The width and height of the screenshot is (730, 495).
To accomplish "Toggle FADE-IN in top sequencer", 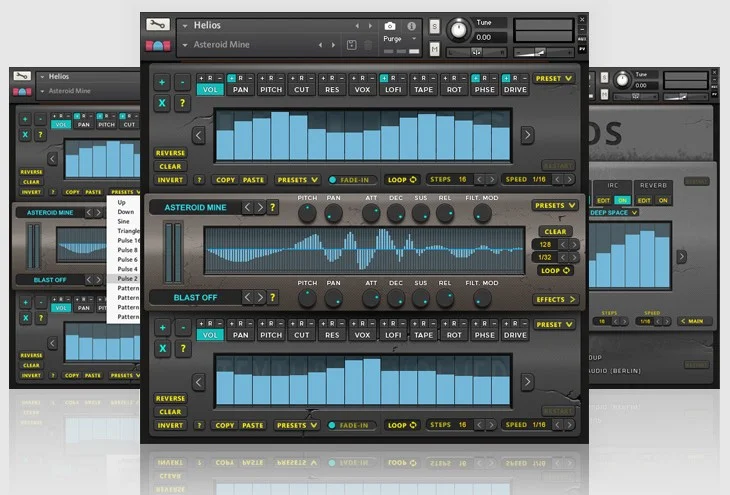I will tap(353, 180).
